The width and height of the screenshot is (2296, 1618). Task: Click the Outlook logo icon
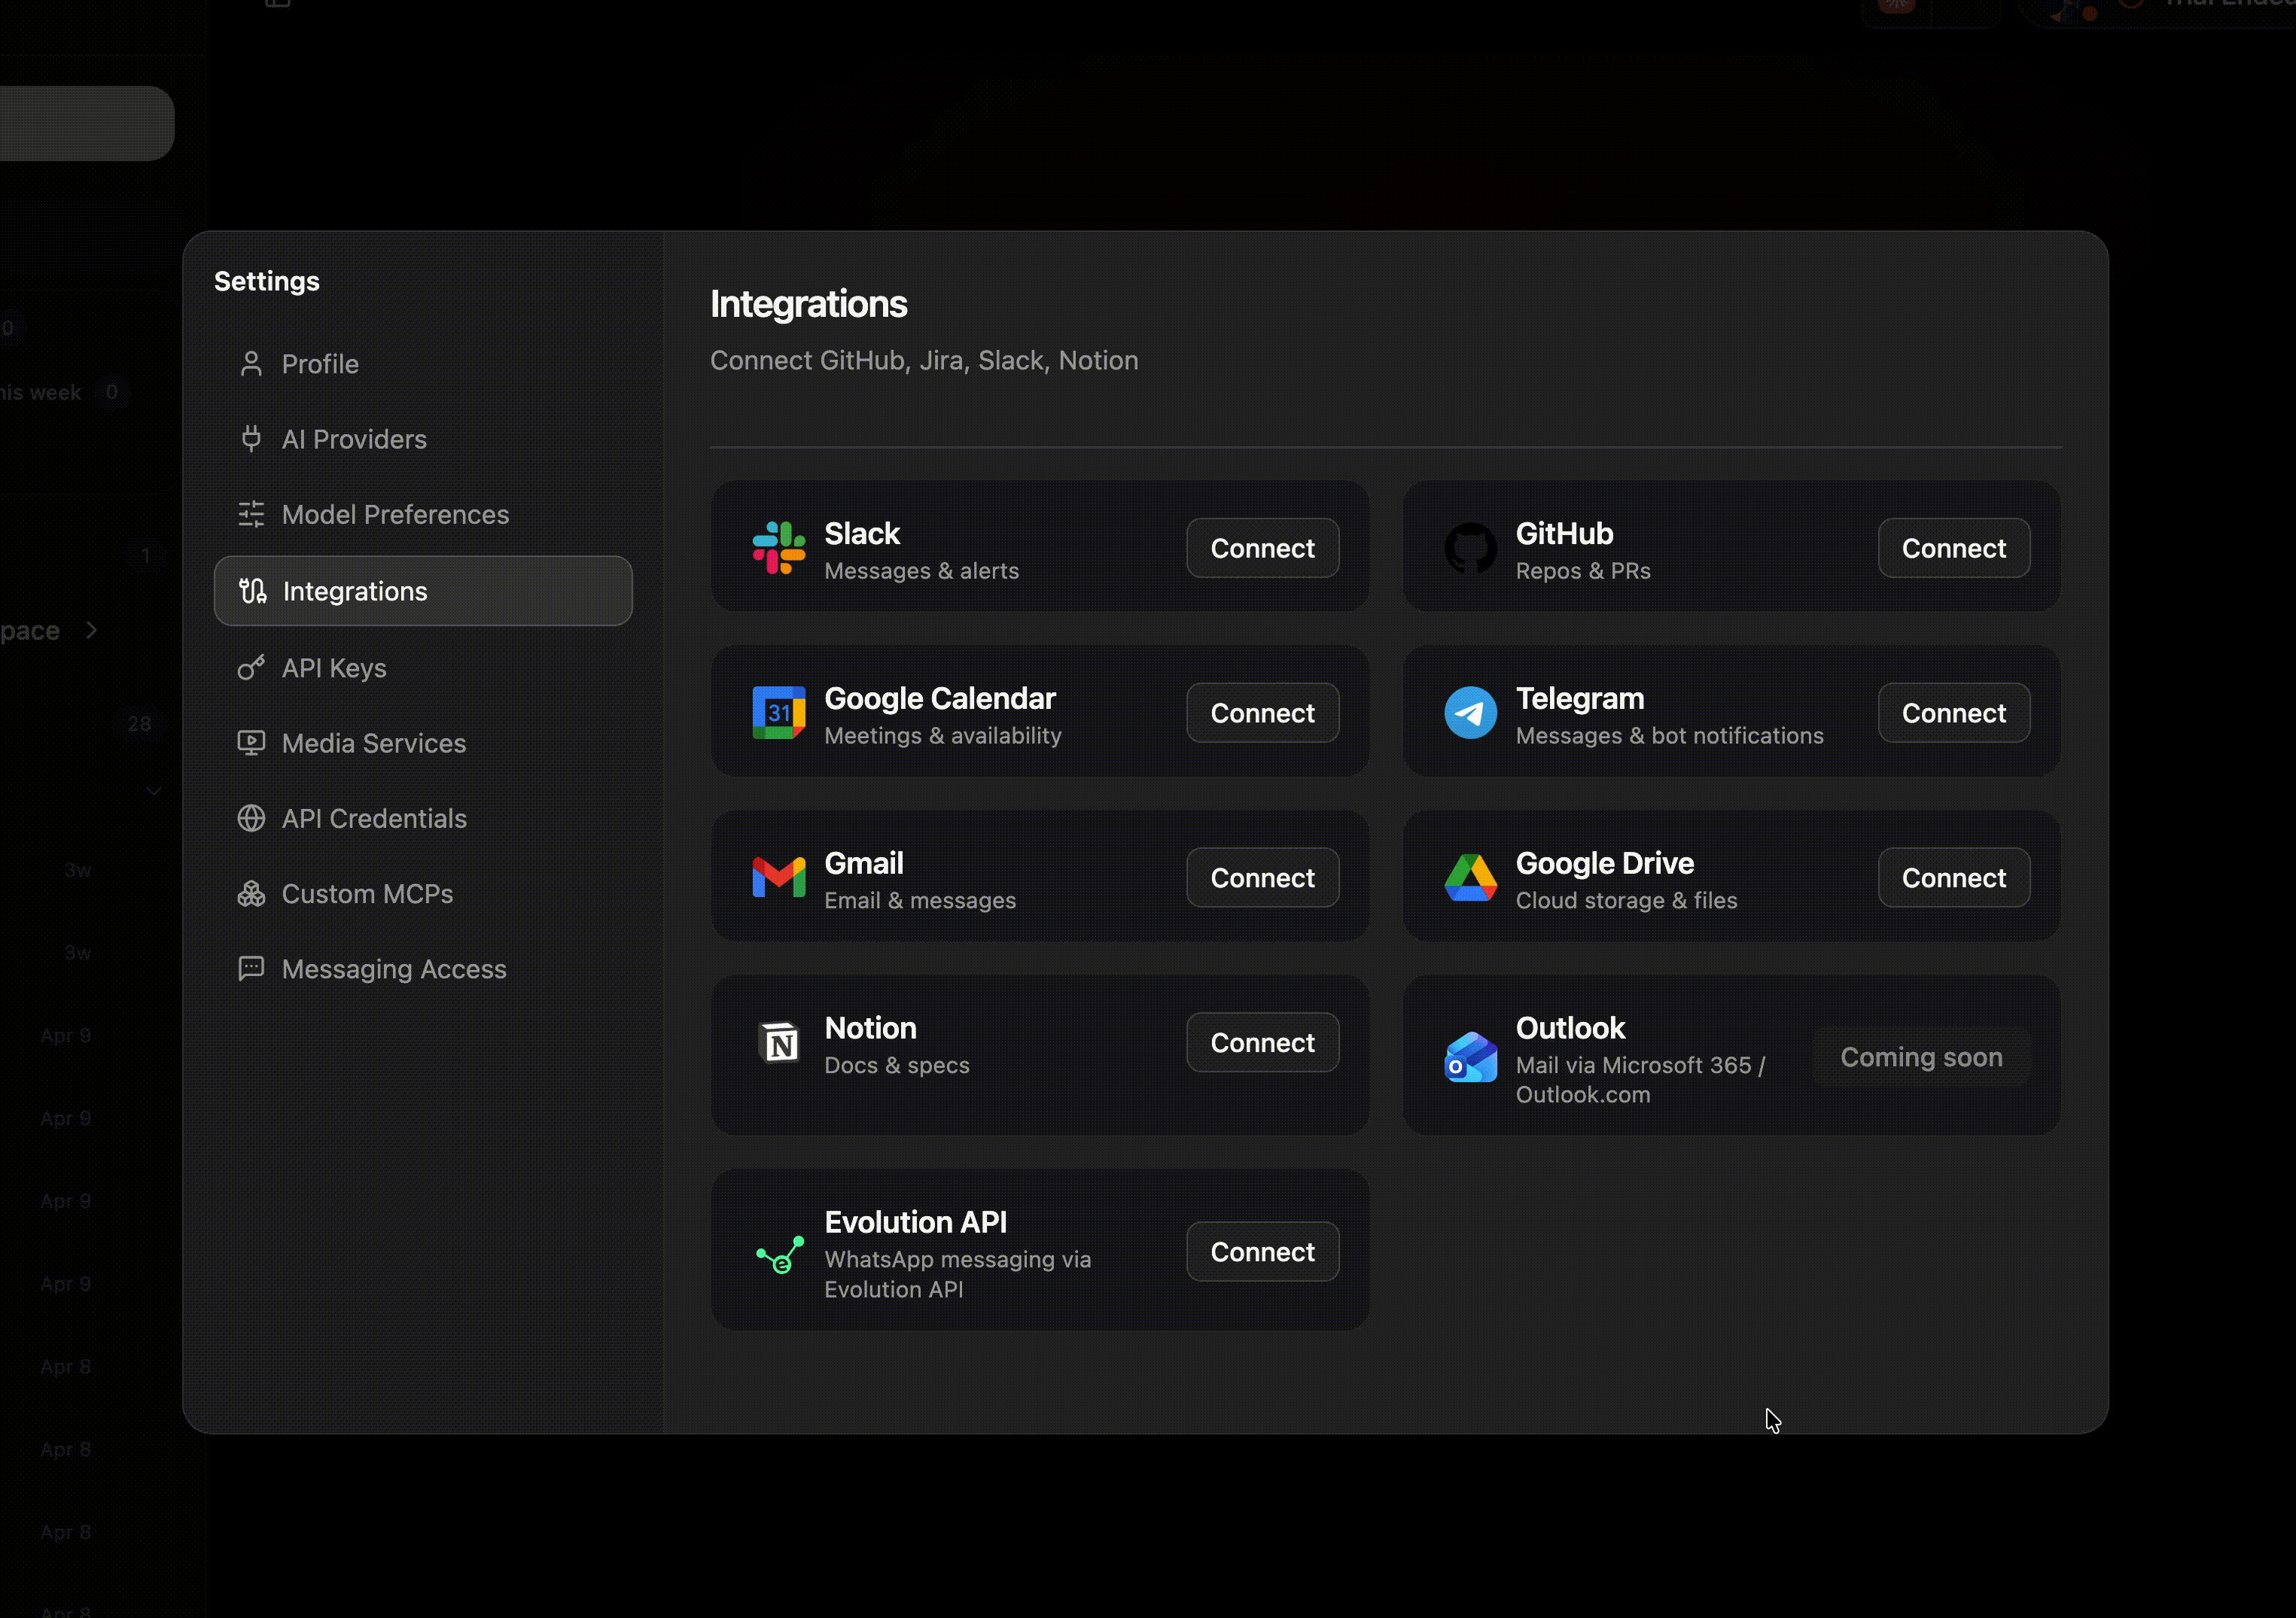[1470, 1057]
